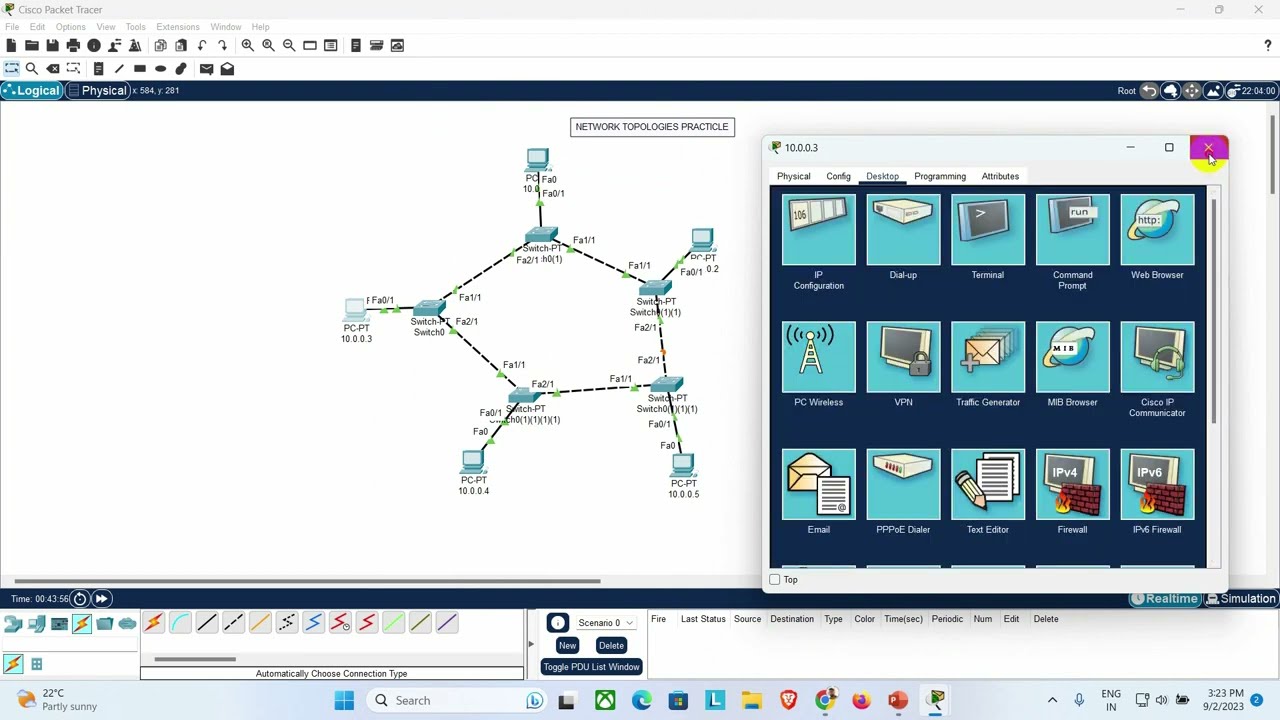Select the automatic connection lightning cable
The height and width of the screenshot is (720, 1280).
point(153,623)
